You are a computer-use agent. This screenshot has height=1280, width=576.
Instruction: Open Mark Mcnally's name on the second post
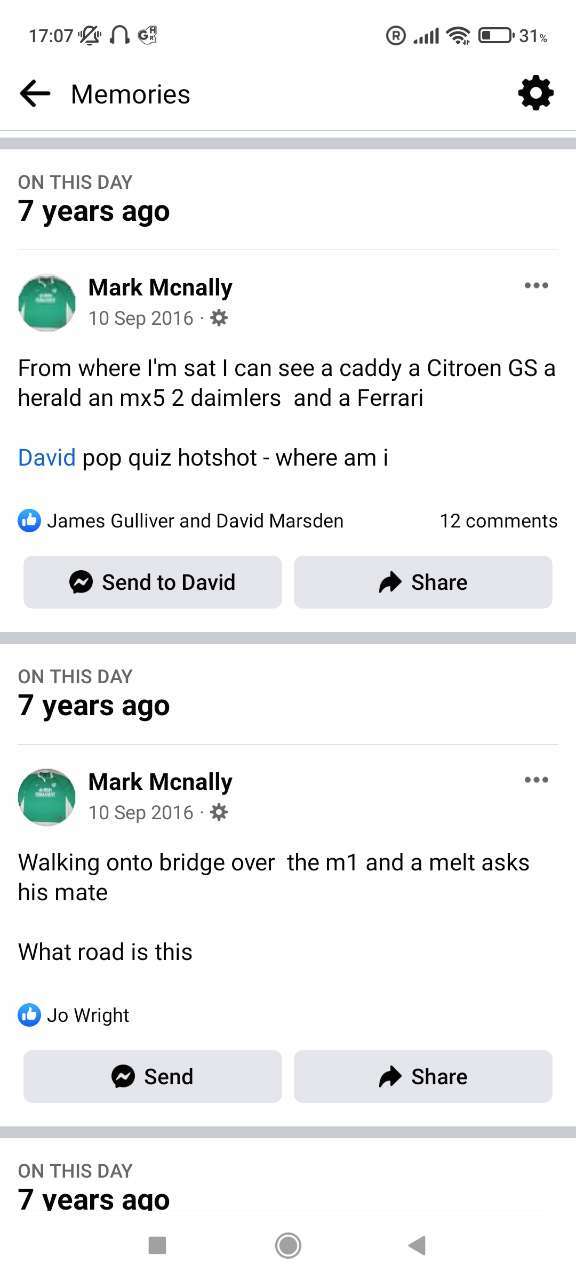point(160,782)
